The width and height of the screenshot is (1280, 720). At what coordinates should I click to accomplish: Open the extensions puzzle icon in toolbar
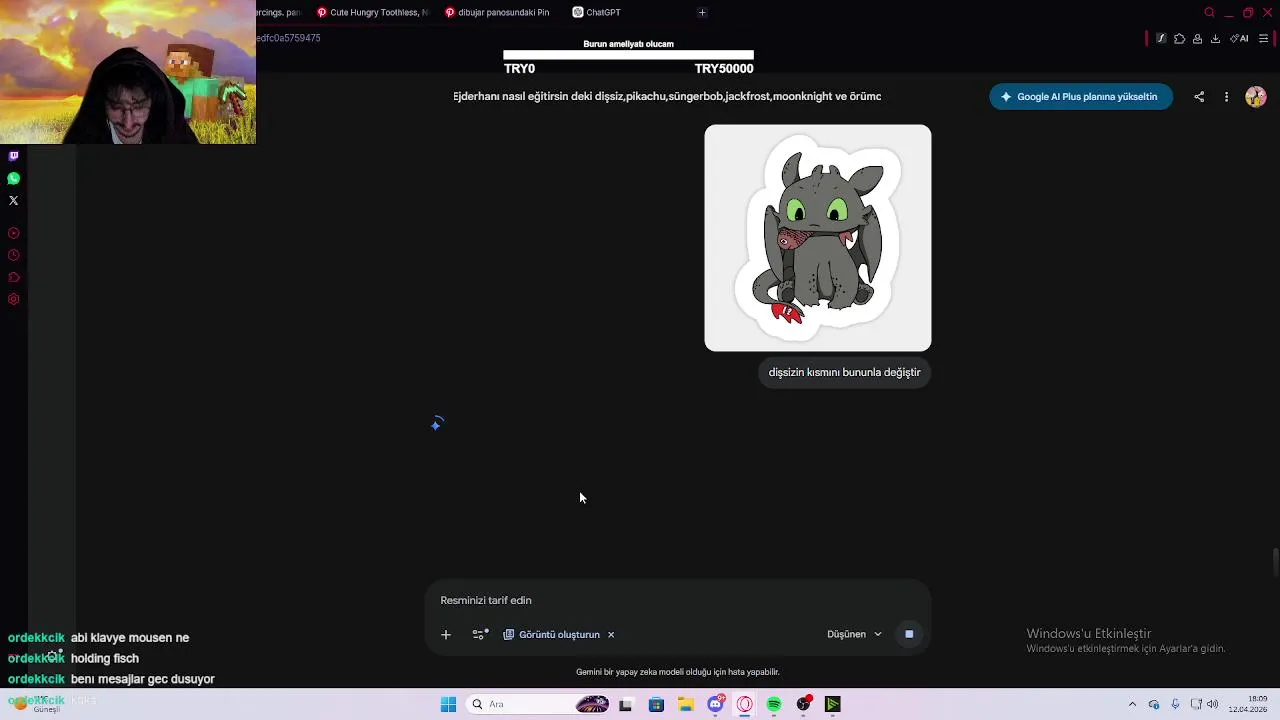pos(1179,38)
